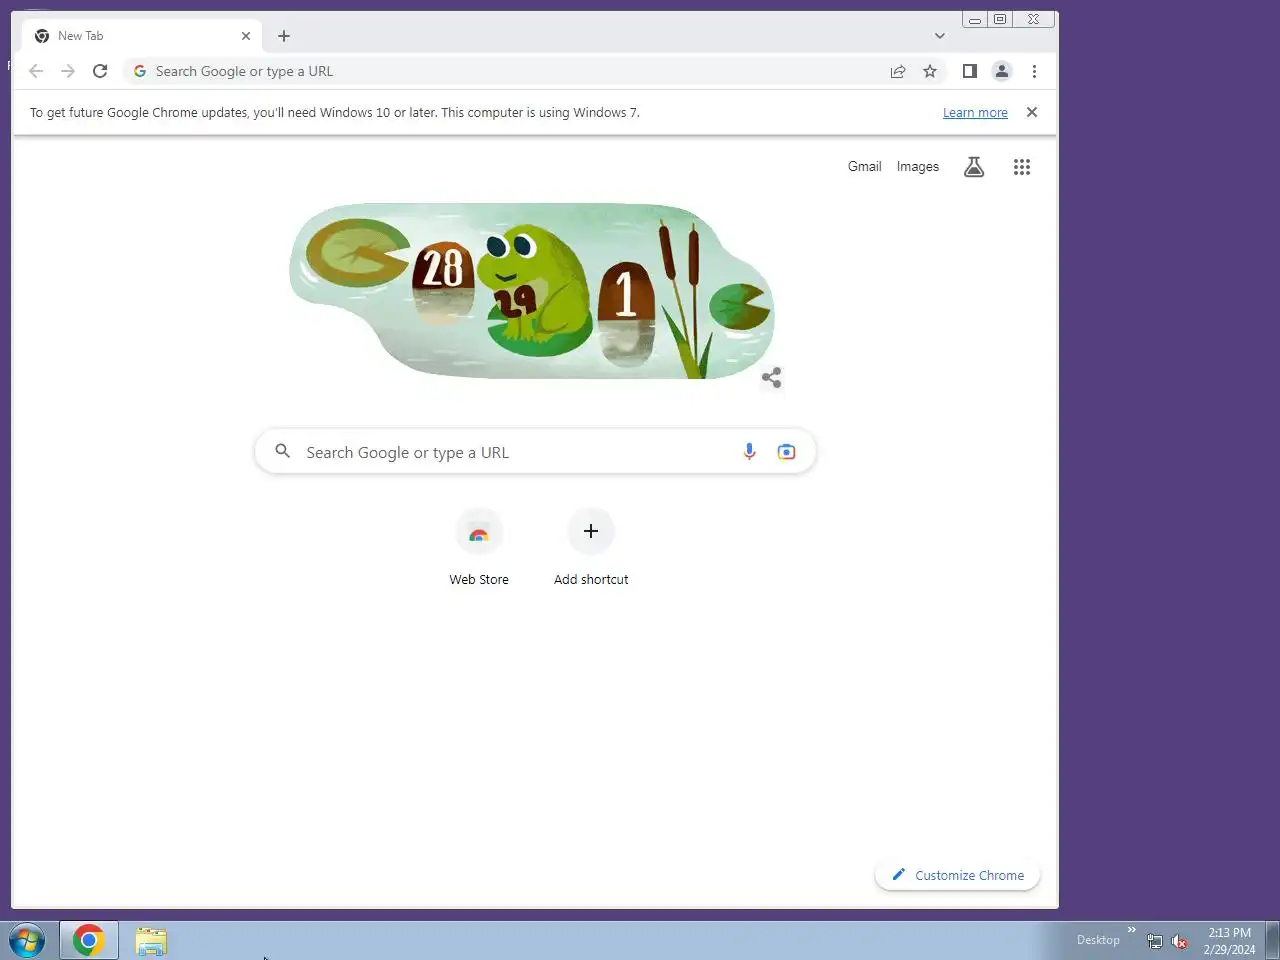This screenshot has width=1280, height=960.
Task: Open the leap day frog Google Doodle
Action: click(x=532, y=291)
